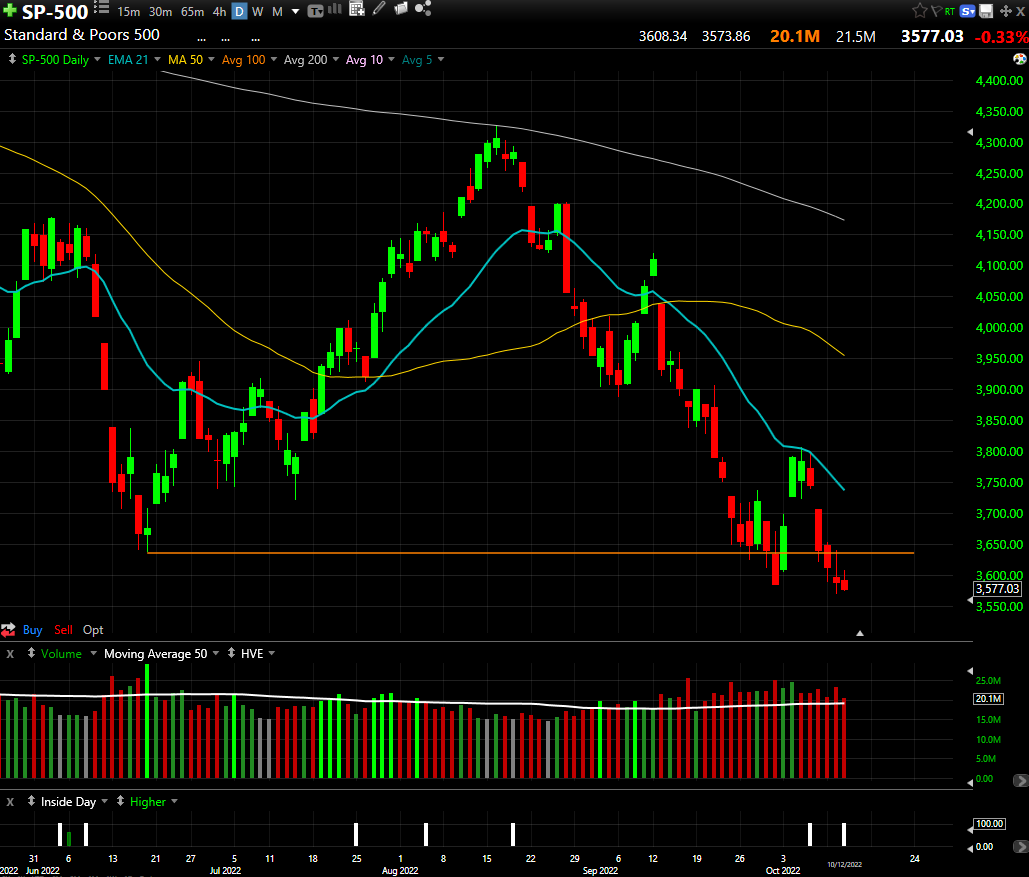Click the up-arrow marker at the price pane's bottom edge
This screenshot has height=877, width=1029.
[860, 633]
